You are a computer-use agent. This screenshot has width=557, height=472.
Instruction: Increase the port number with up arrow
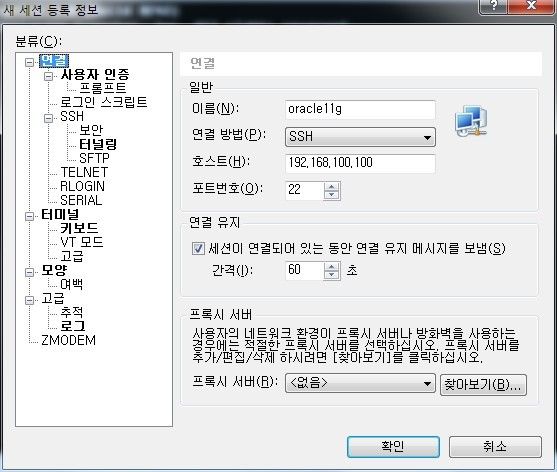tap(332, 186)
